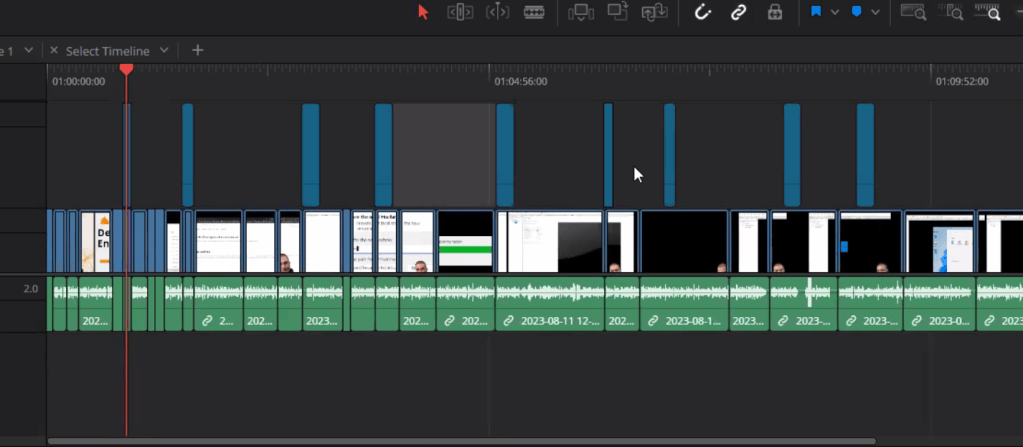Click the Select Timeline tab label

coord(108,51)
